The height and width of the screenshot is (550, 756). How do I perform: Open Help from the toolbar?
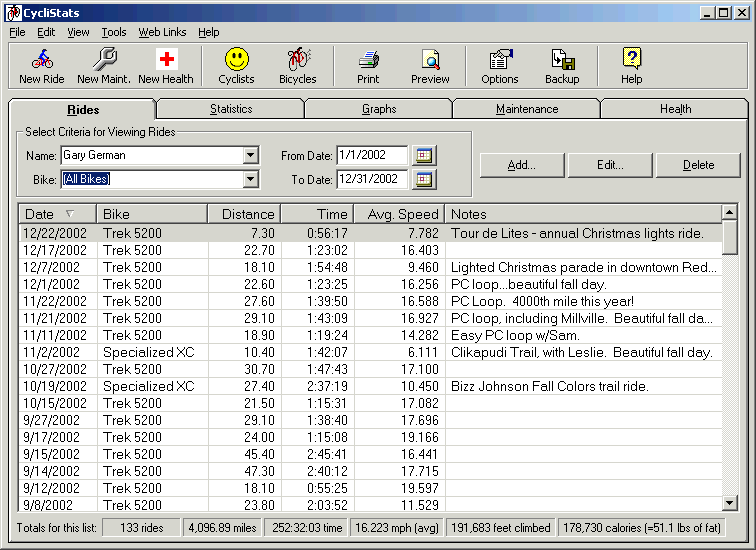[x=632, y=66]
